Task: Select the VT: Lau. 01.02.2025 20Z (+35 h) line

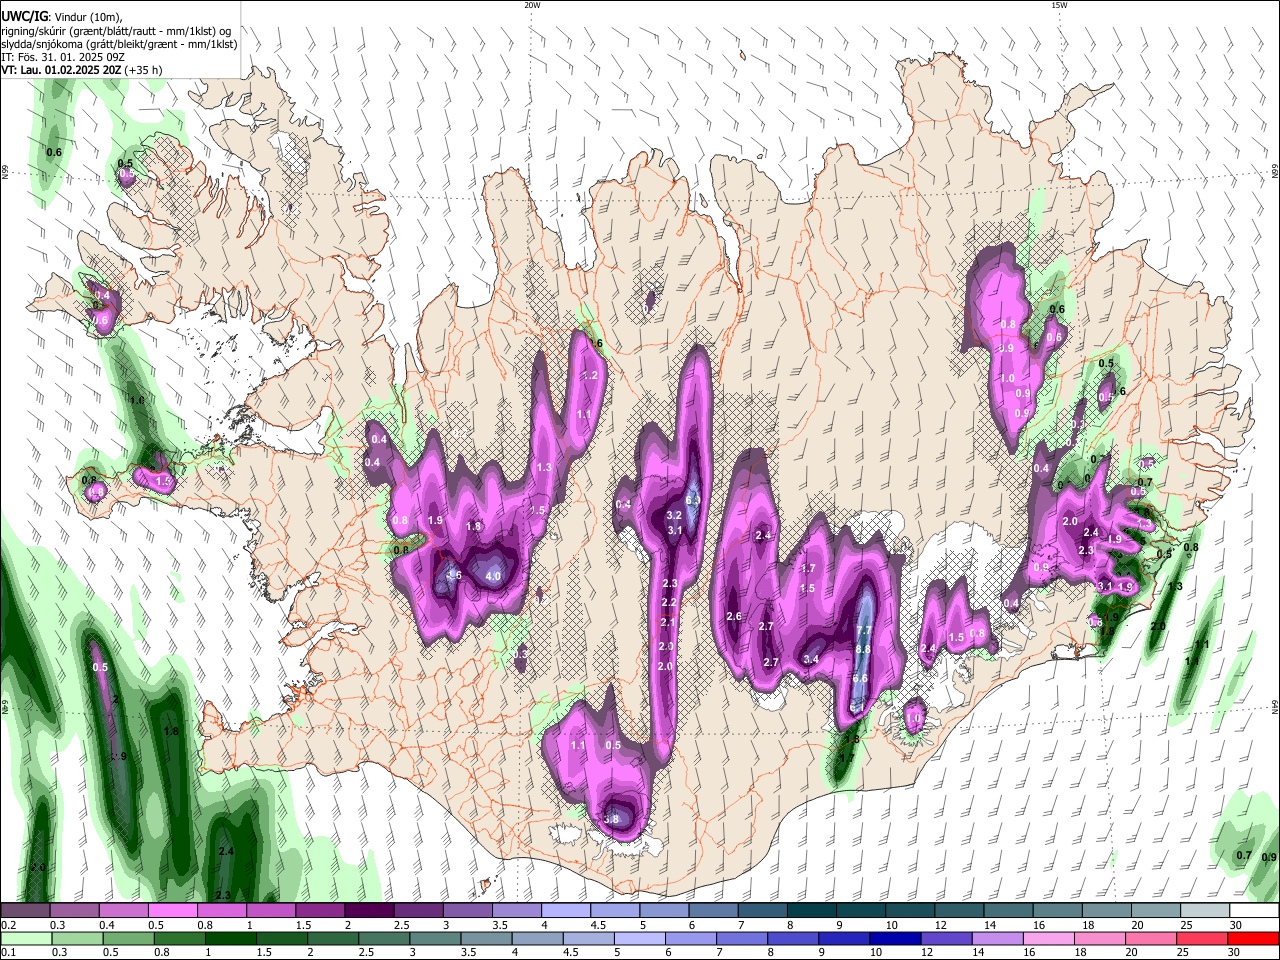Action: point(82,70)
